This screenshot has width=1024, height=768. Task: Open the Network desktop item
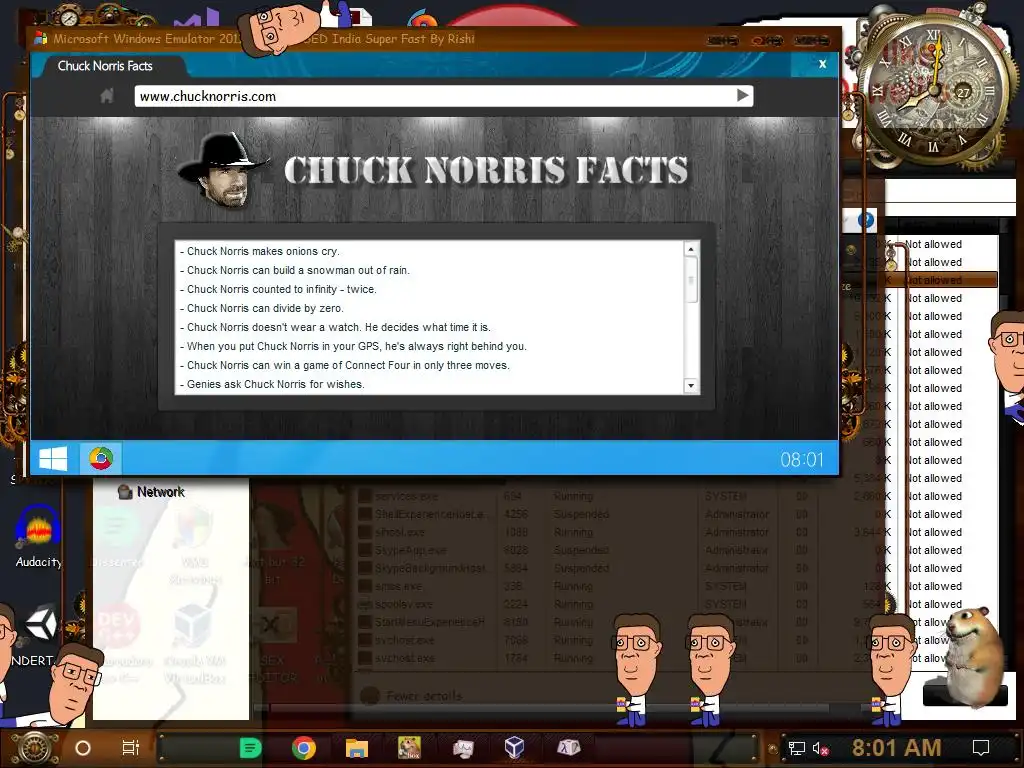(151, 492)
